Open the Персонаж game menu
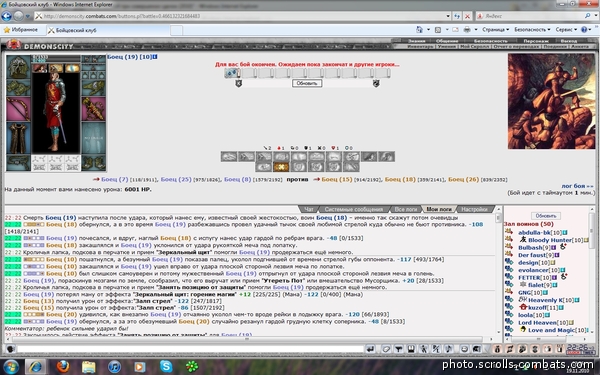Viewport: 600px width, 375px height. point(536,41)
